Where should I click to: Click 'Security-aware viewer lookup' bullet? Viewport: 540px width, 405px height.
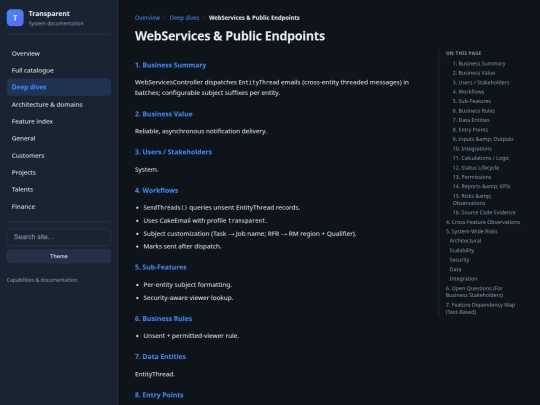188,298
